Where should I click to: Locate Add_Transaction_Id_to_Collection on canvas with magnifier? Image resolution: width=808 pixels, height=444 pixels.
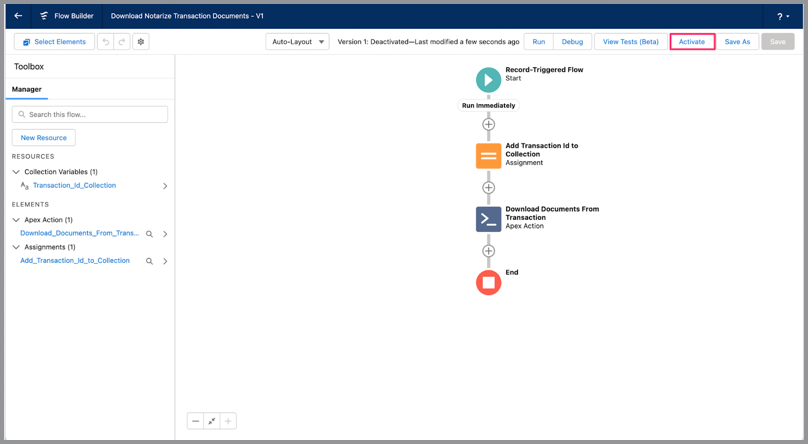(x=150, y=261)
